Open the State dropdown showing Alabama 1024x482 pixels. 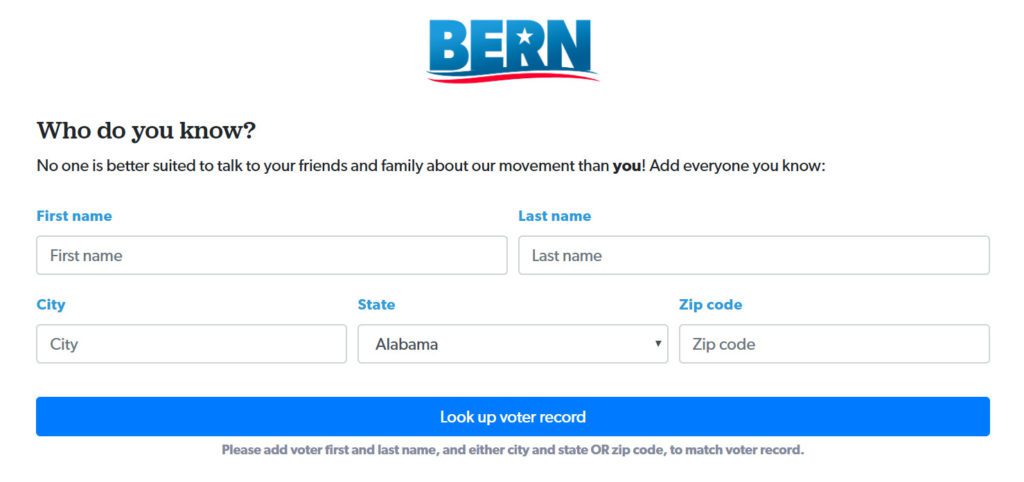point(512,344)
